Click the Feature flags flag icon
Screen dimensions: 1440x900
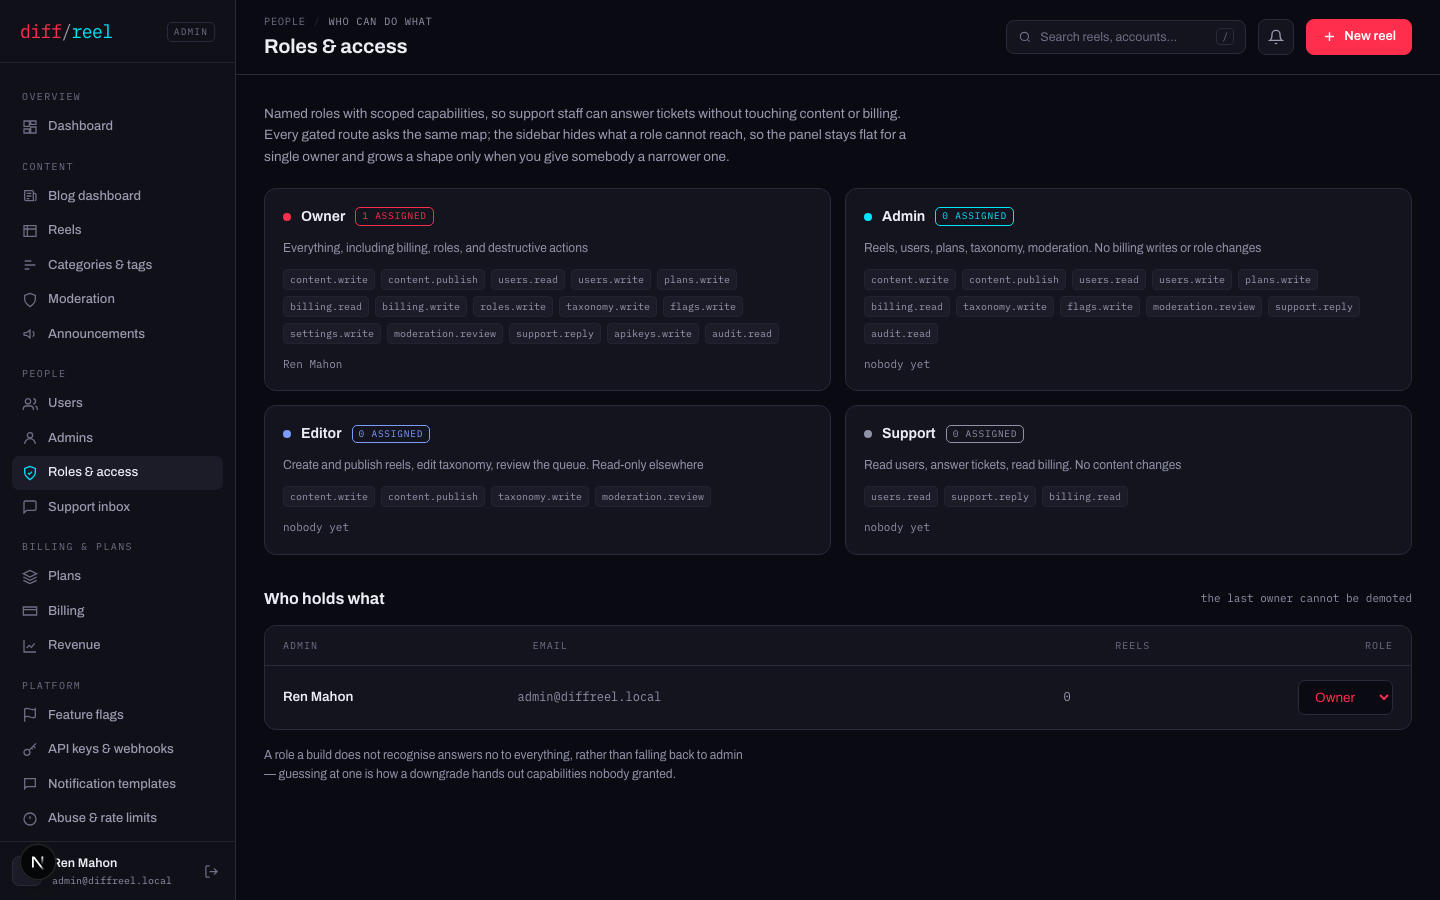[30, 715]
